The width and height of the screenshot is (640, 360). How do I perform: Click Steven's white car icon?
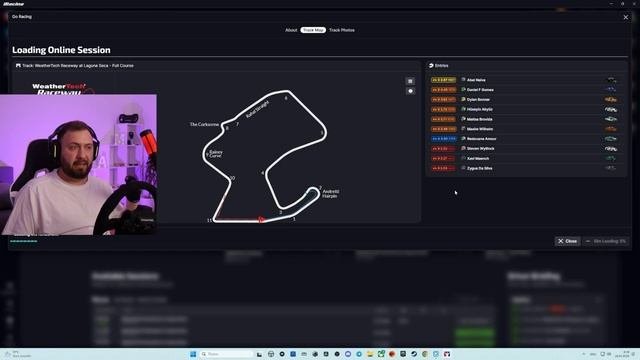(611, 149)
